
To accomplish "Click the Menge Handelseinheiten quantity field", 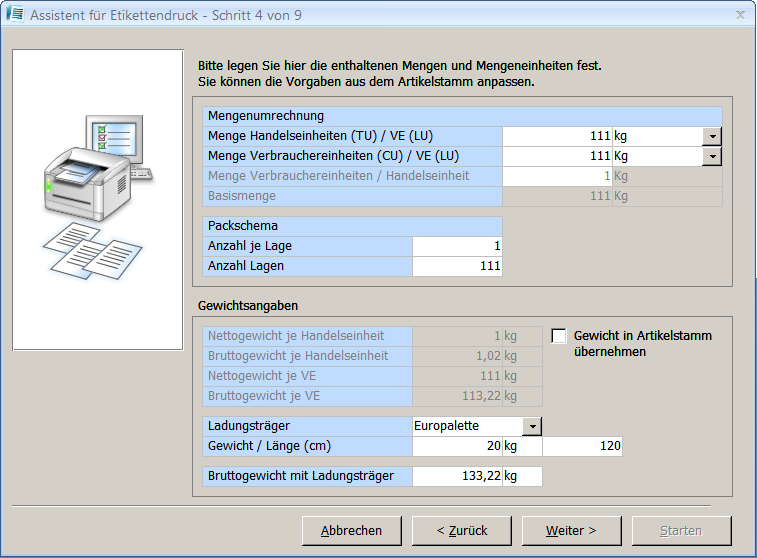I will pyautogui.click(x=557, y=136).
